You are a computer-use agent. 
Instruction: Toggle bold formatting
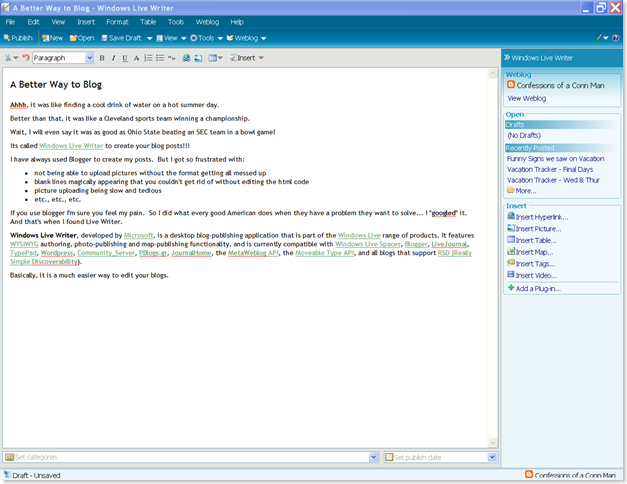[x=102, y=58]
